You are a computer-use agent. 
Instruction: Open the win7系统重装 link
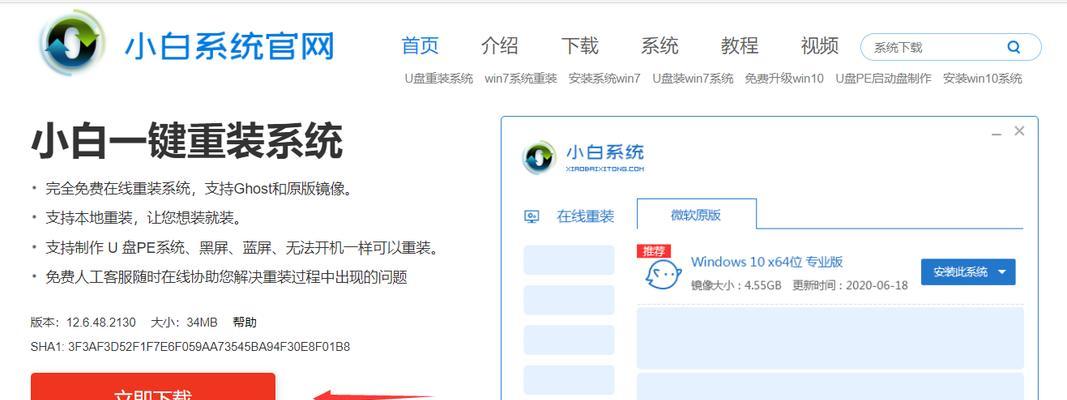click(521, 78)
